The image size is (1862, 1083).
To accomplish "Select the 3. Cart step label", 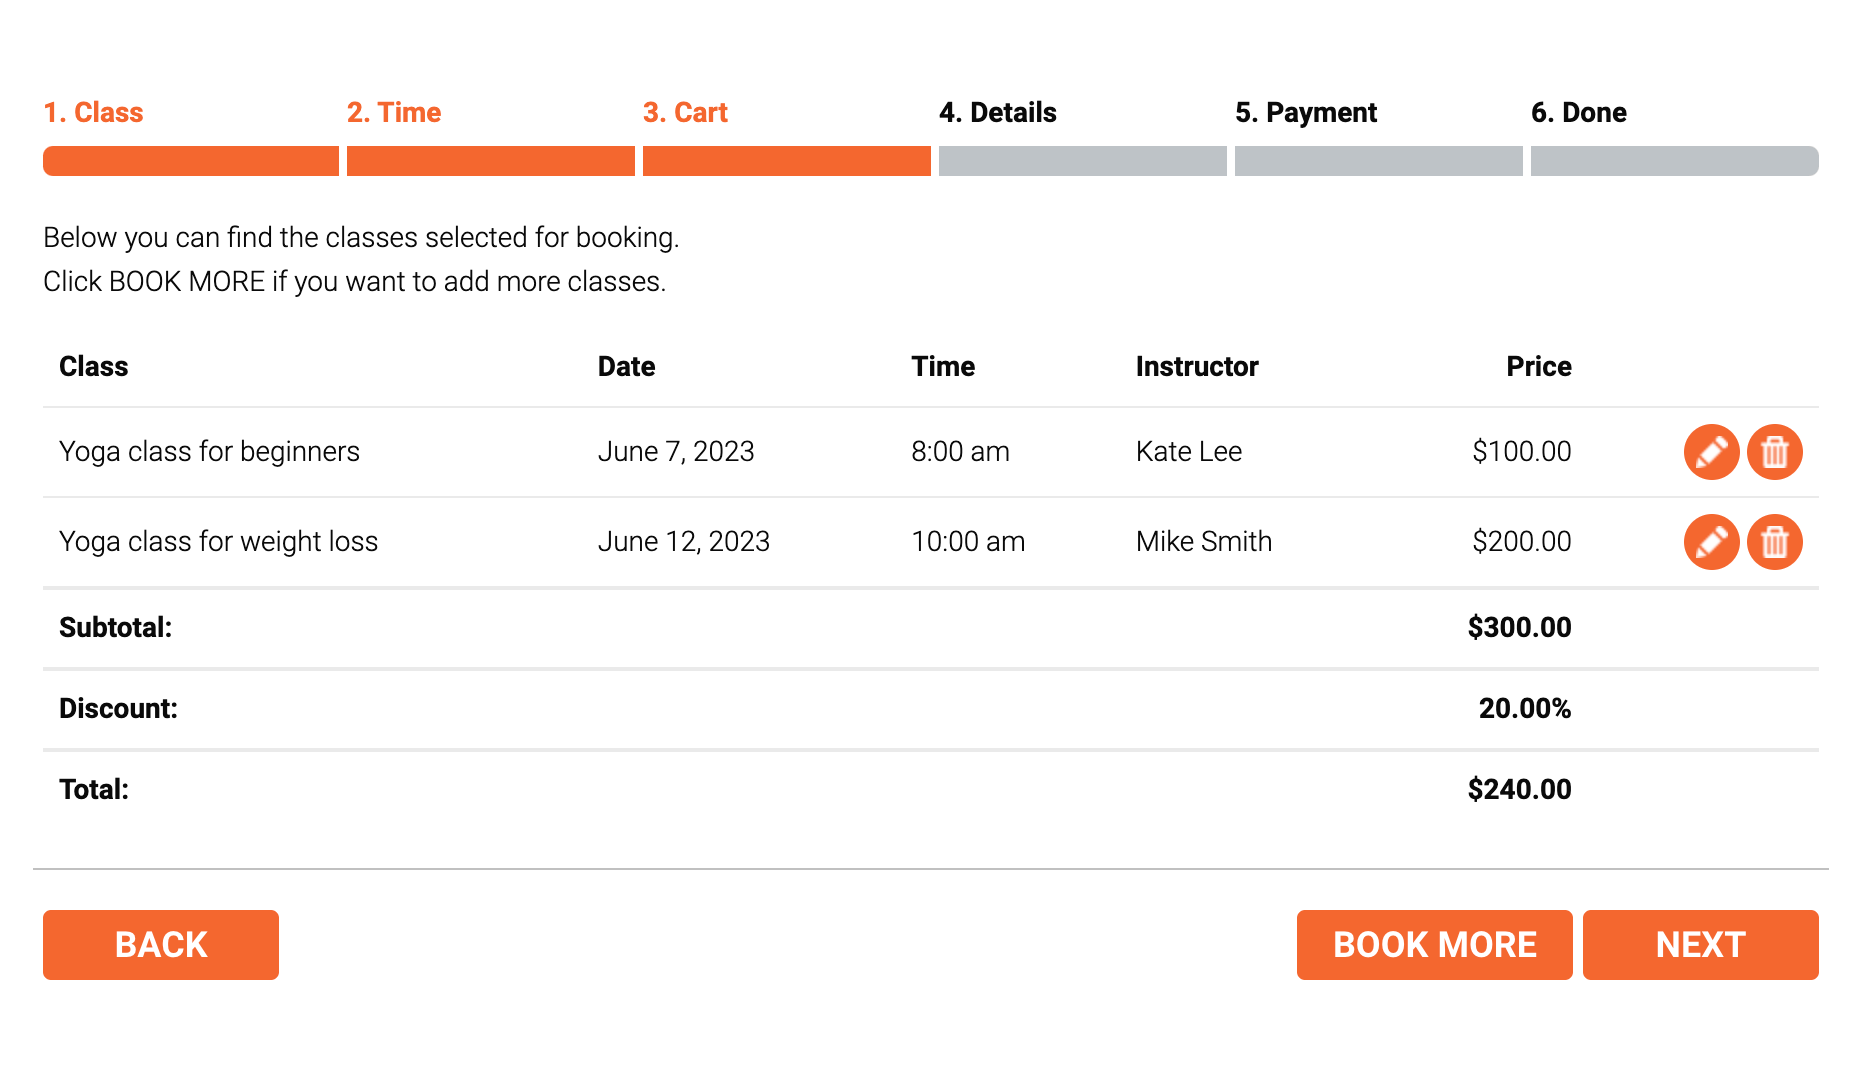I will (685, 112).
